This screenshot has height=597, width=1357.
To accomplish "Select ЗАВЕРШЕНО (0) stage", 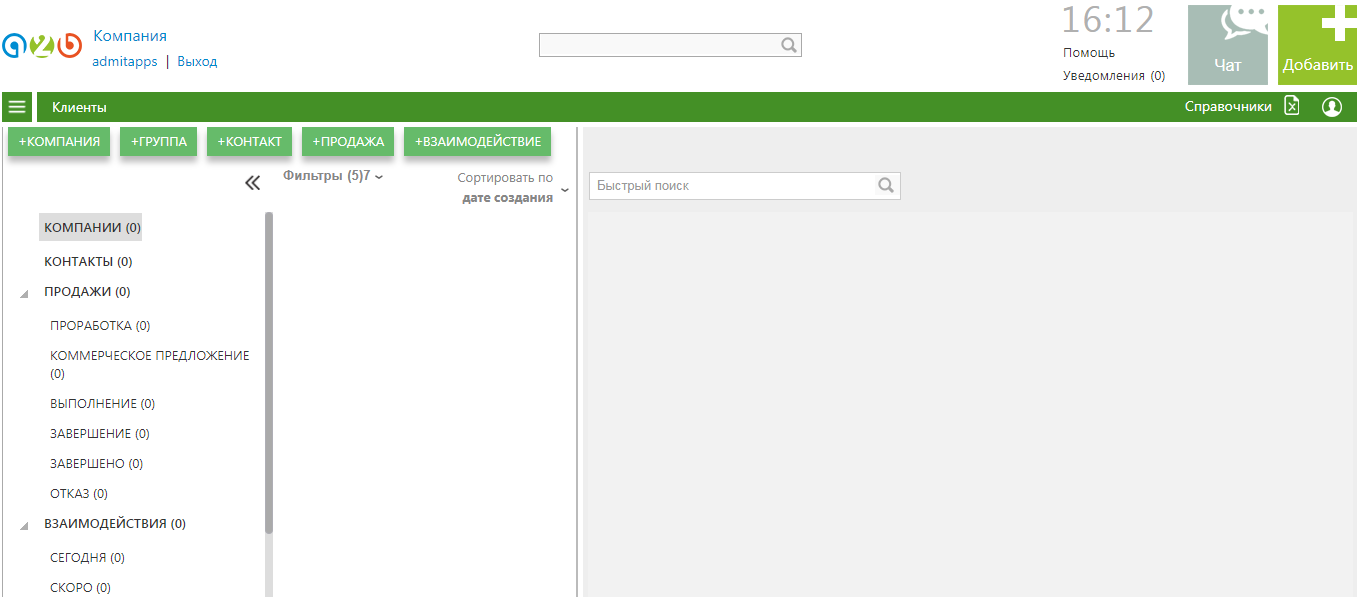I will point(96,464).
